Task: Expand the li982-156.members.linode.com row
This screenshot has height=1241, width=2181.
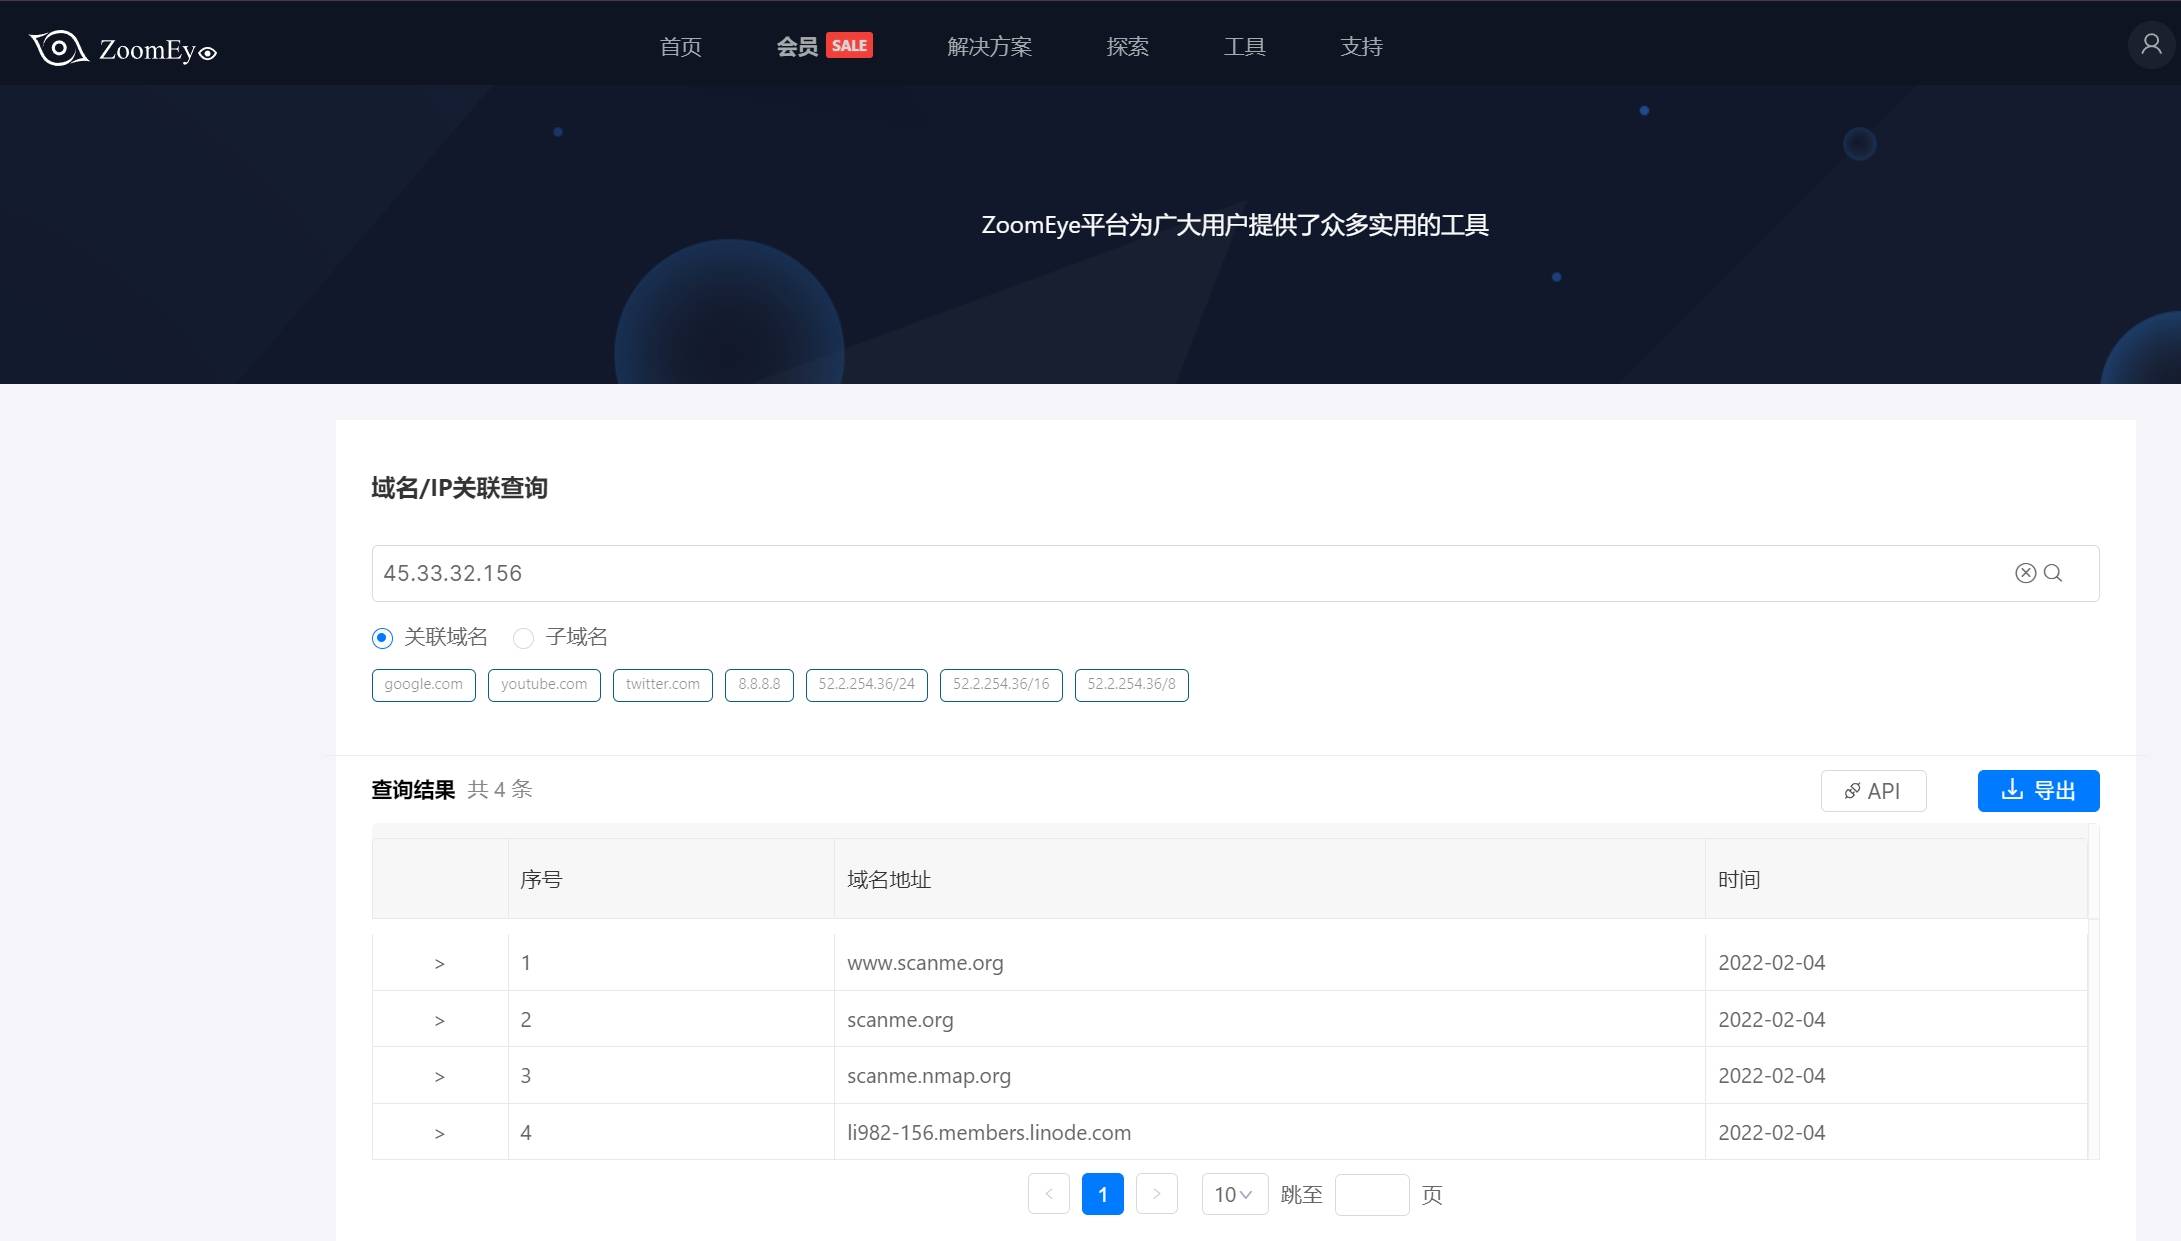Action: (439, 1134)
